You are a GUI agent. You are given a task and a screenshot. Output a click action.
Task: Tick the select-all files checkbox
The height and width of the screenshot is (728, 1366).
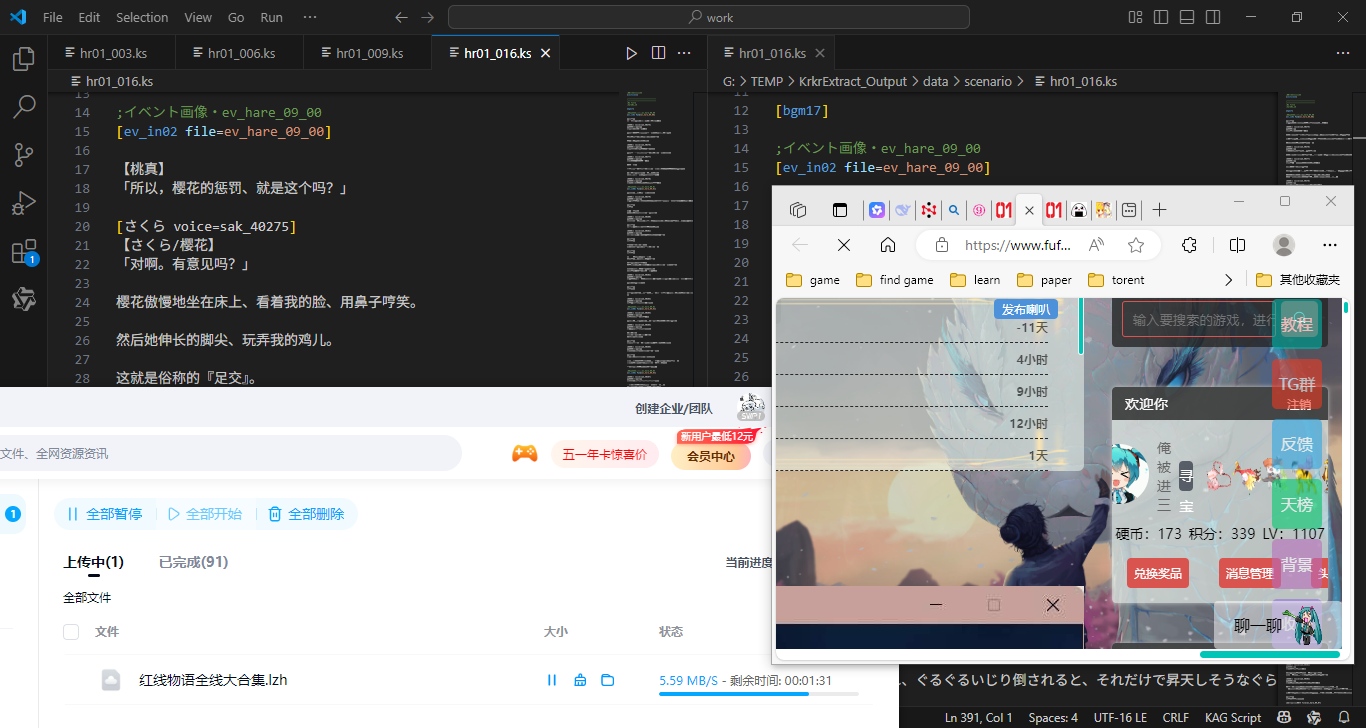tap(71, 632)
